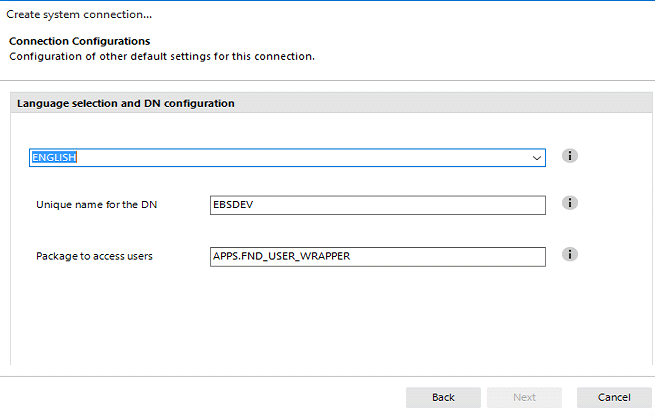Go back with the Back button
Viewport: 655px width, 418px height.
click(443, 397)
